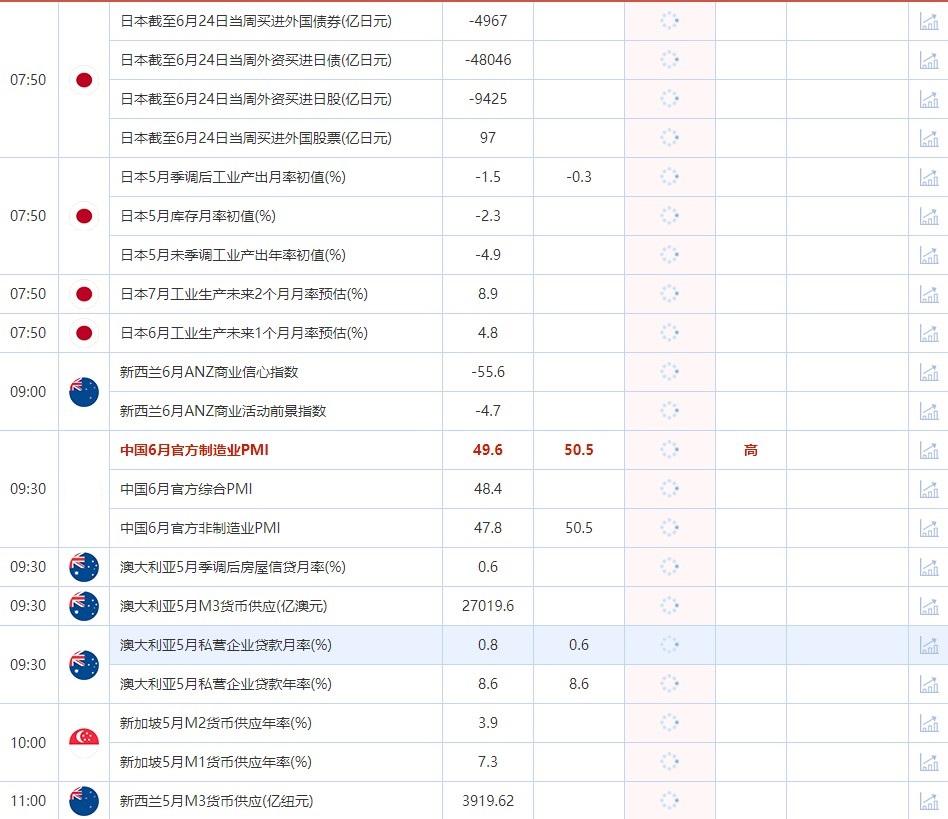This screenshot has height=819, width=948.
Task: Open chart for 新加坡5月M2货币供应年率
Action: coord(928,722)
